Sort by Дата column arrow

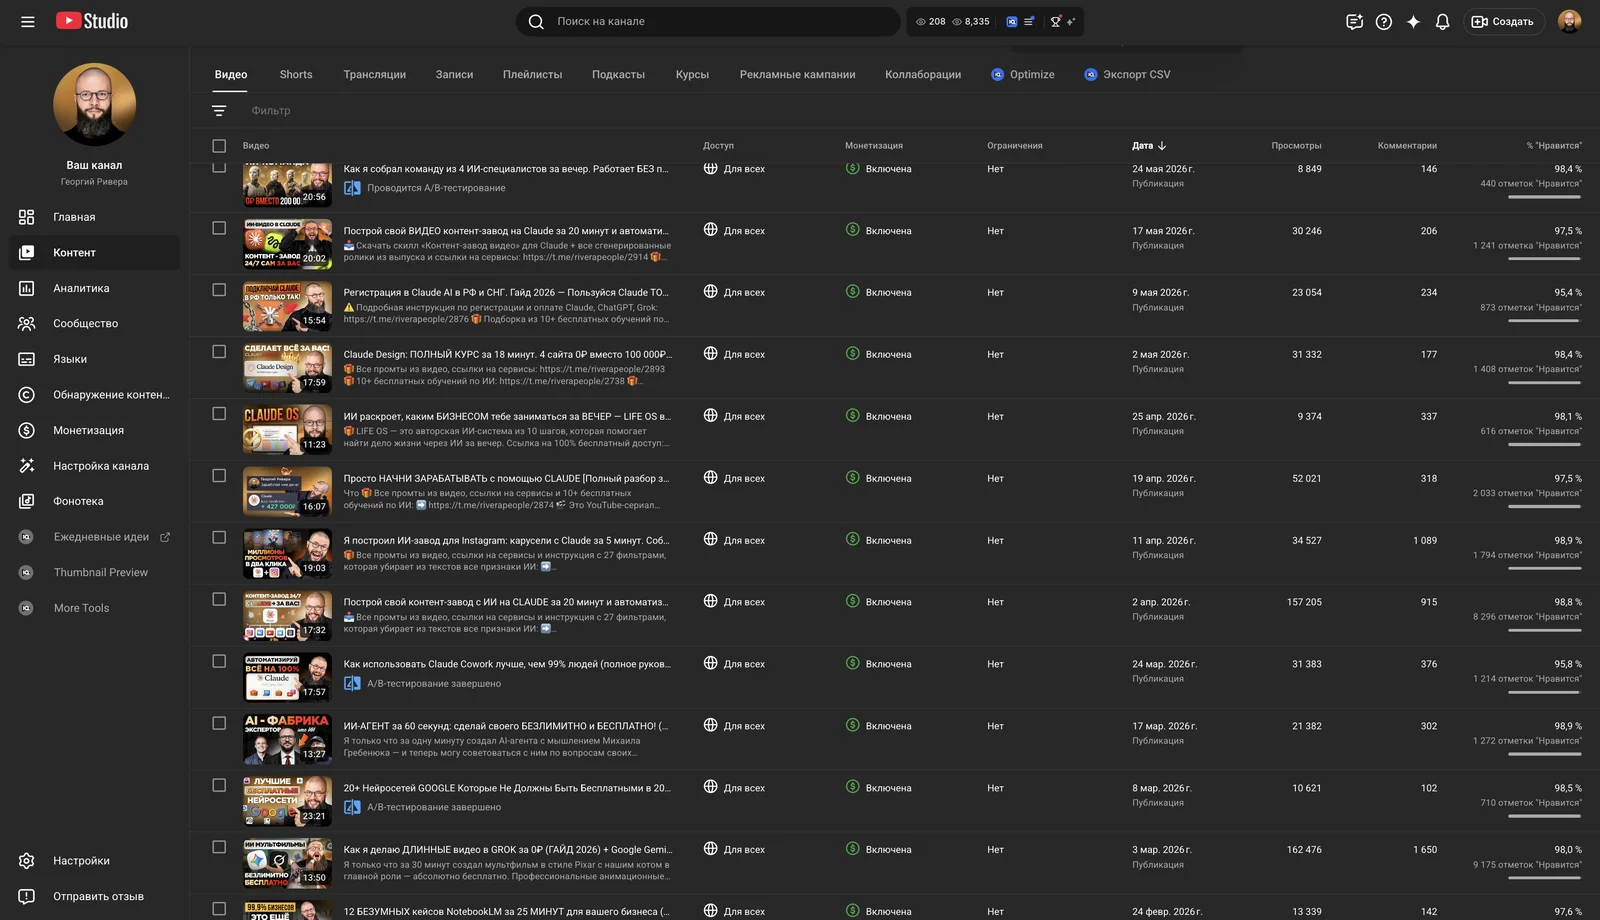(1162, 146)
